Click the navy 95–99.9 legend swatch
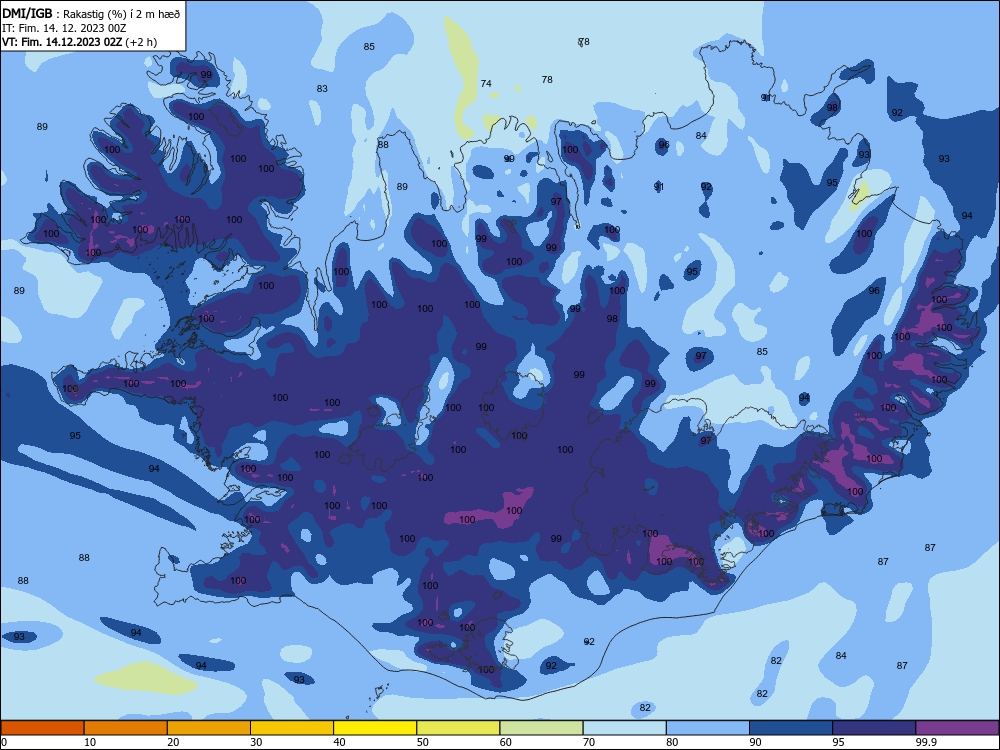Image resolution: width=1000 pixels, height=750 pixels. 874,728
